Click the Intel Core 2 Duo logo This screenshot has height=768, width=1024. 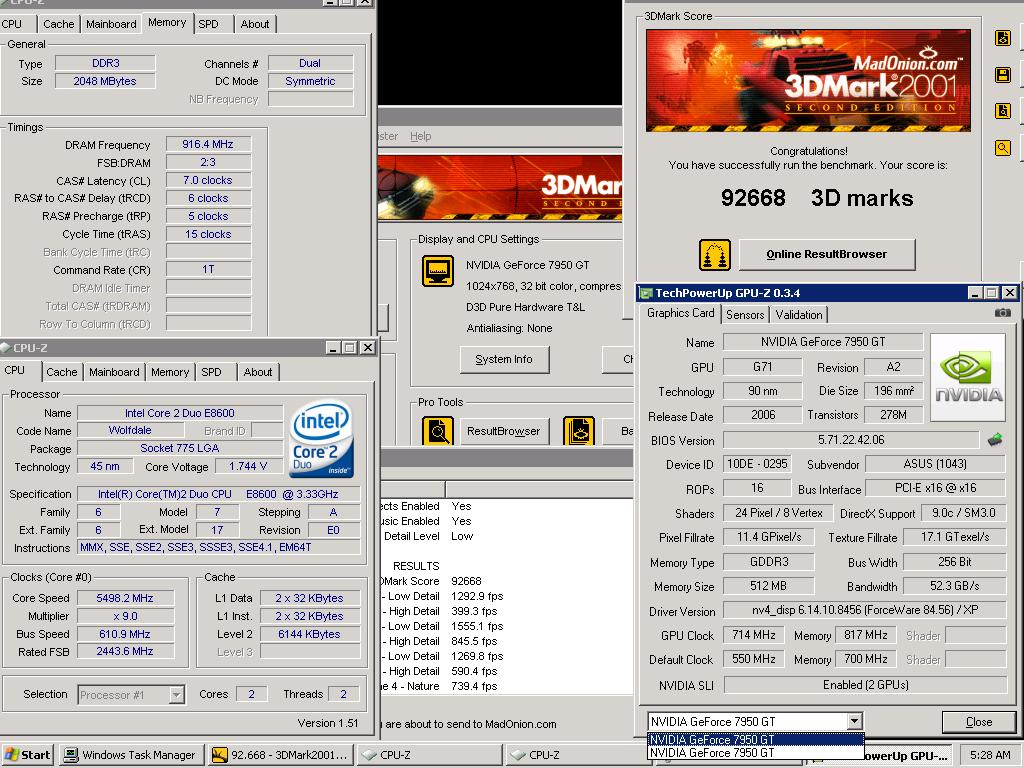coord(321,439)
